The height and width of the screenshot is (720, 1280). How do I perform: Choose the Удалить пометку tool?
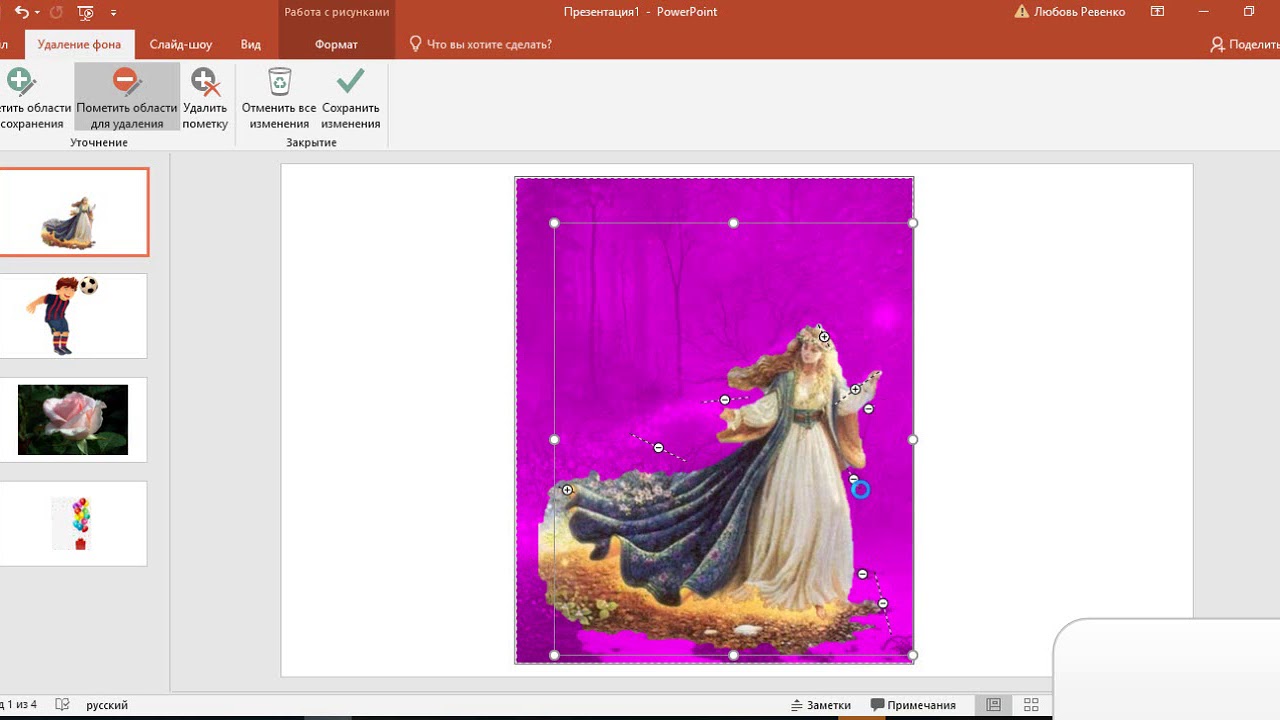click(205, 97)
